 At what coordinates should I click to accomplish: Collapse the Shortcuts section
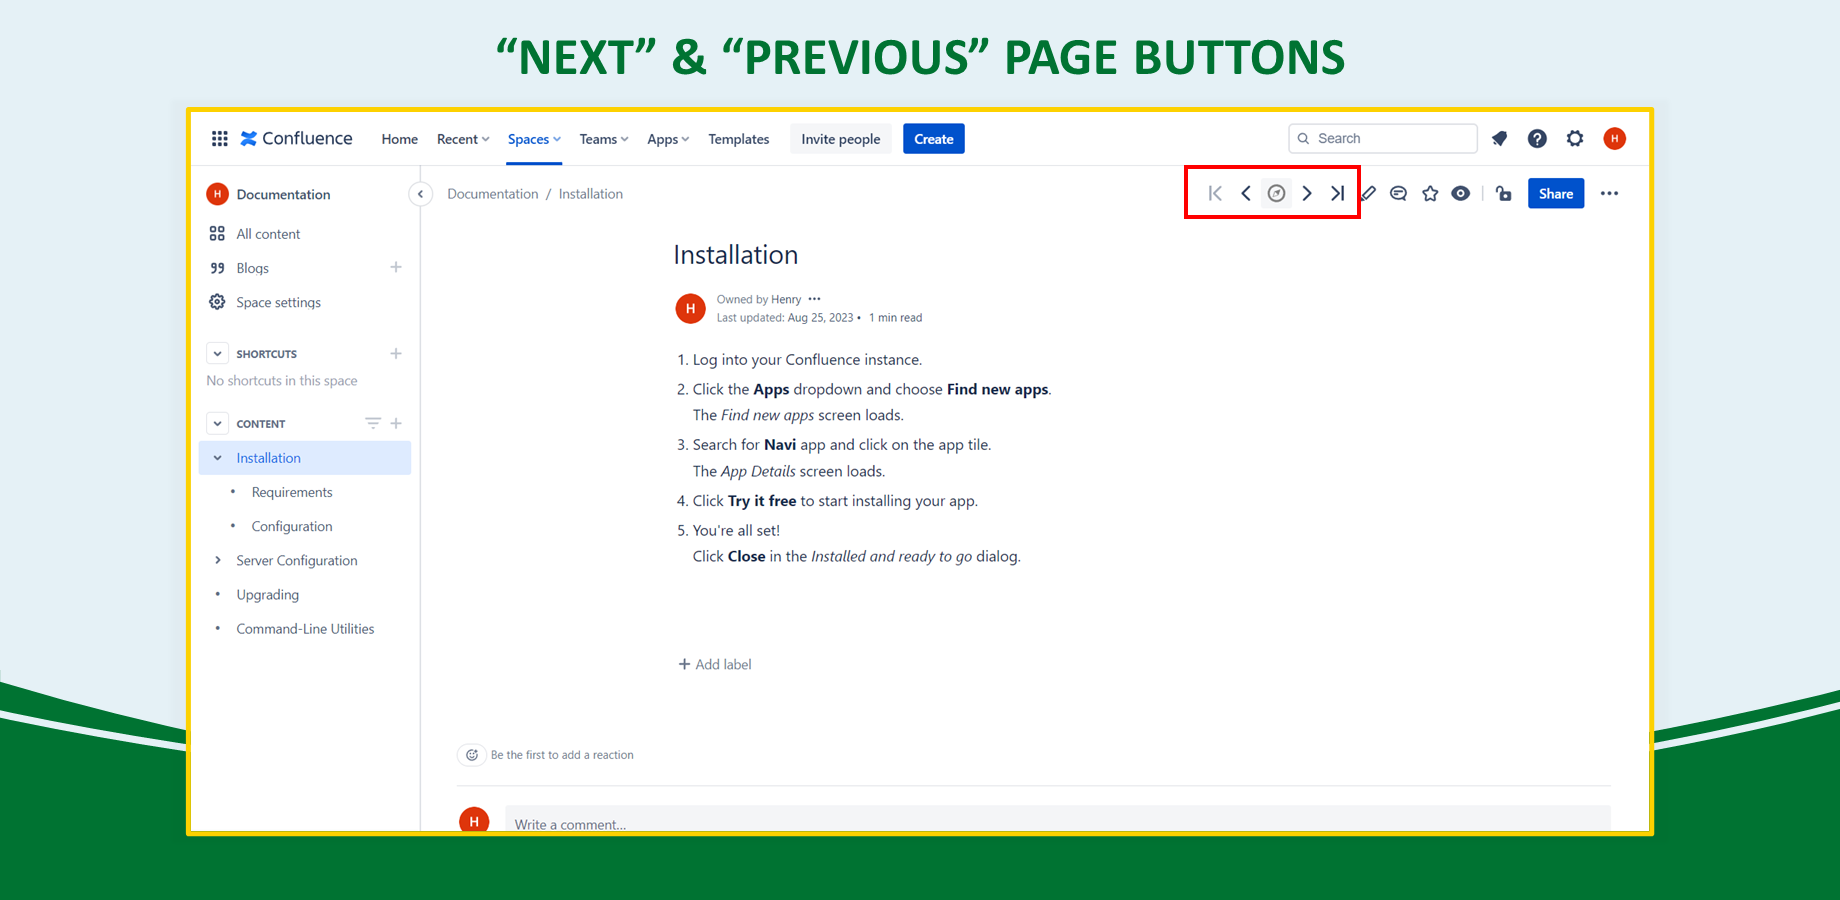click(x=217, y=353)
